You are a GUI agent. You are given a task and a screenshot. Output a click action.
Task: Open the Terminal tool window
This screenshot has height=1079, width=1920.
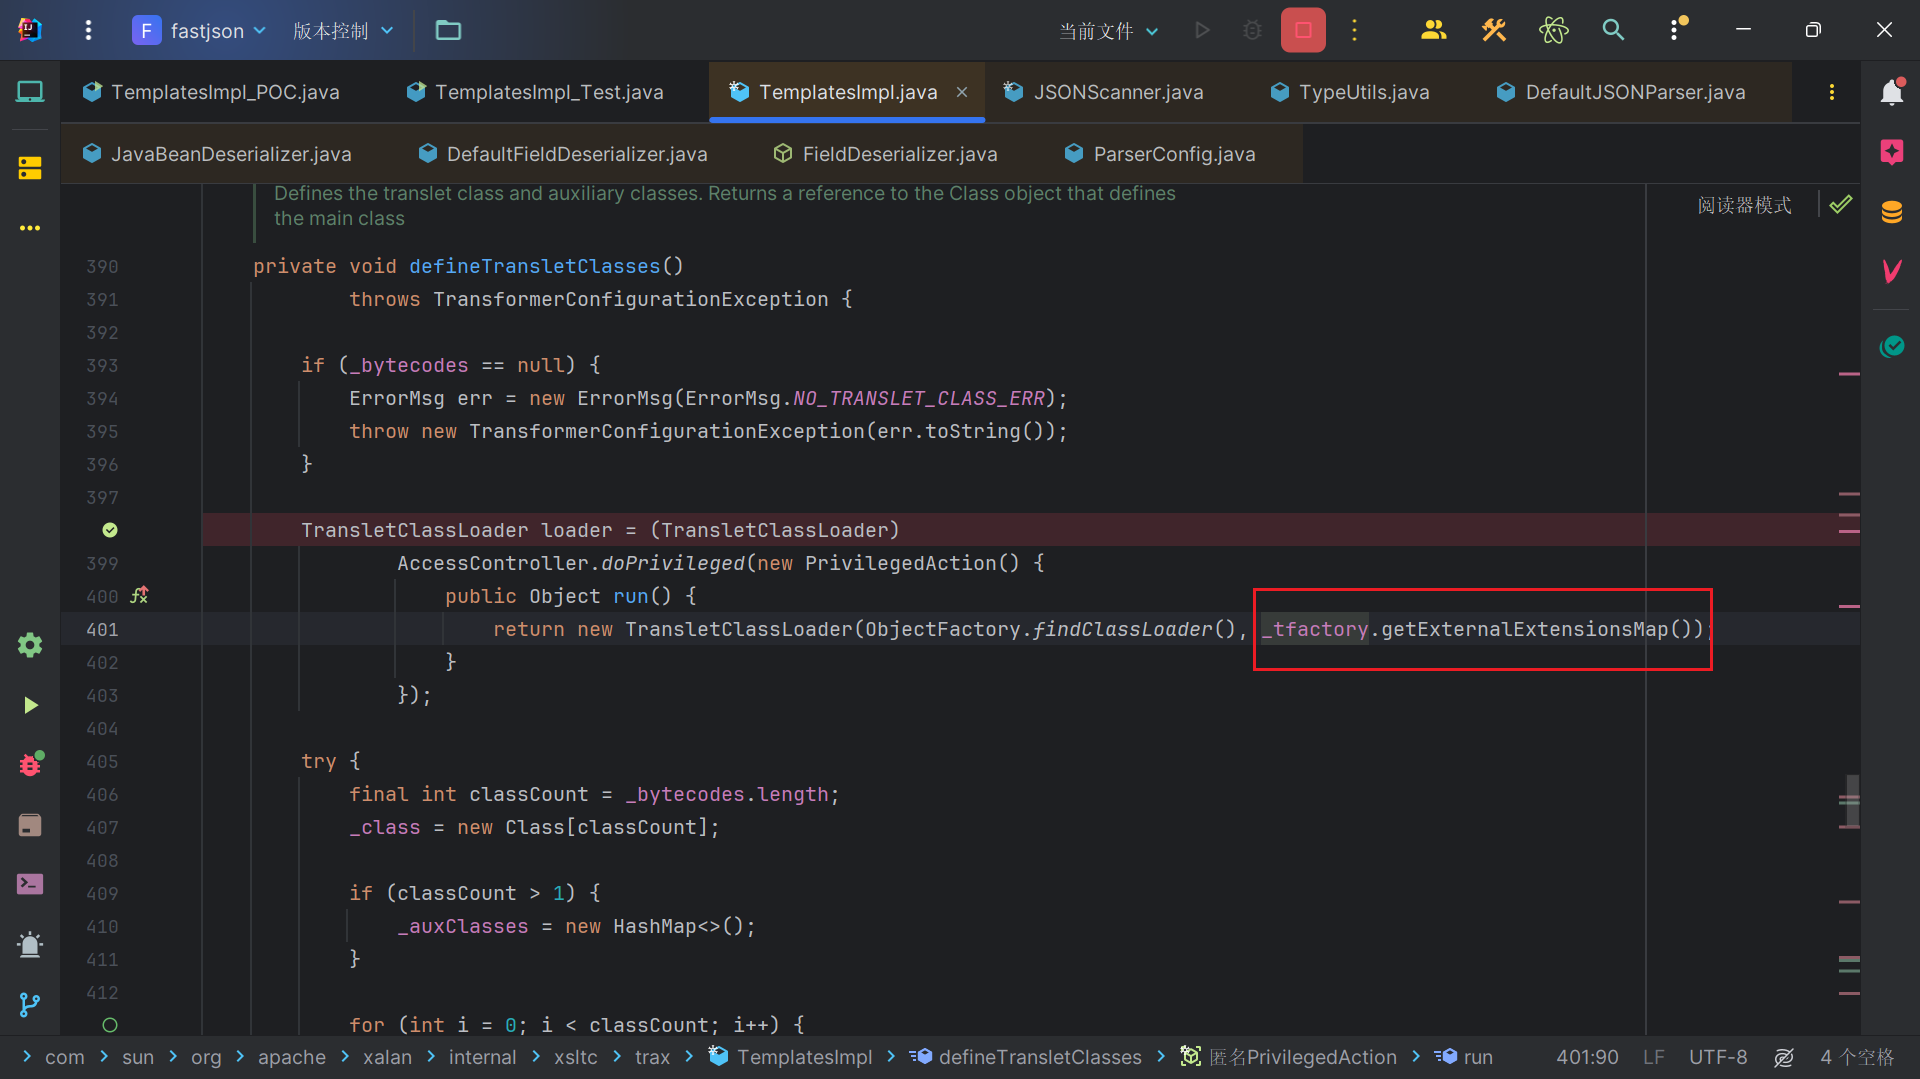click(30, 884)
